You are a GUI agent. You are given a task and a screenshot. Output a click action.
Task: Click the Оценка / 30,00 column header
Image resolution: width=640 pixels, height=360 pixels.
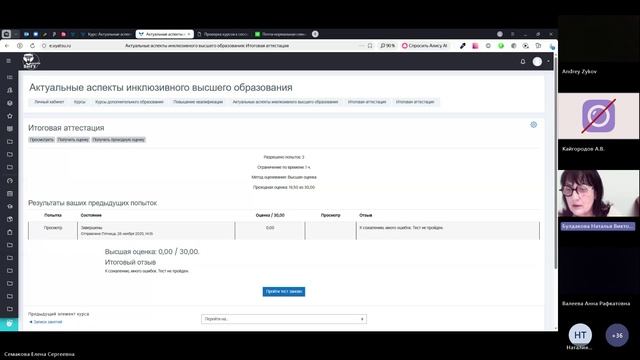pyautogui.click(x=270, y=215)
